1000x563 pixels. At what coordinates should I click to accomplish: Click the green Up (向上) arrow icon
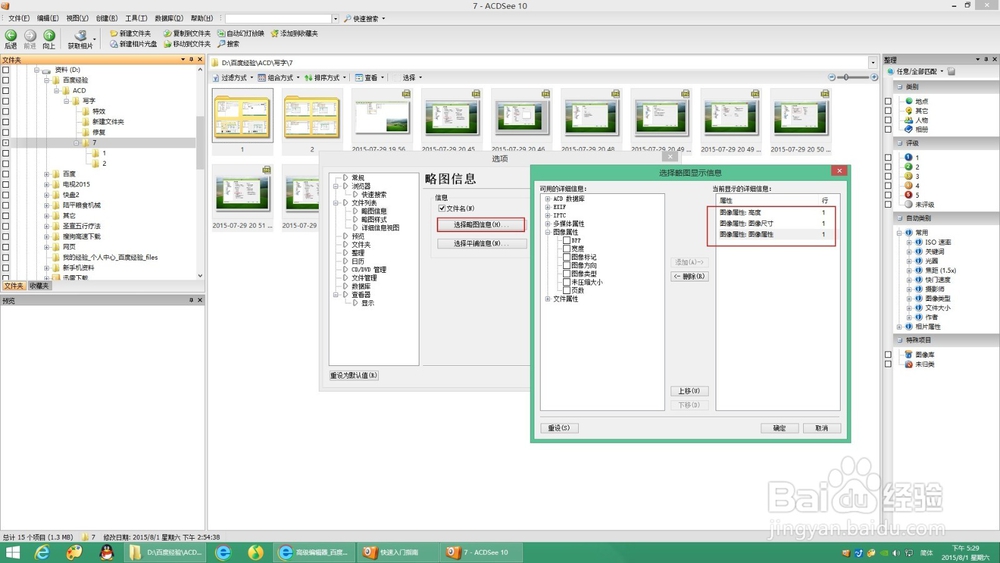coord(48,35)
